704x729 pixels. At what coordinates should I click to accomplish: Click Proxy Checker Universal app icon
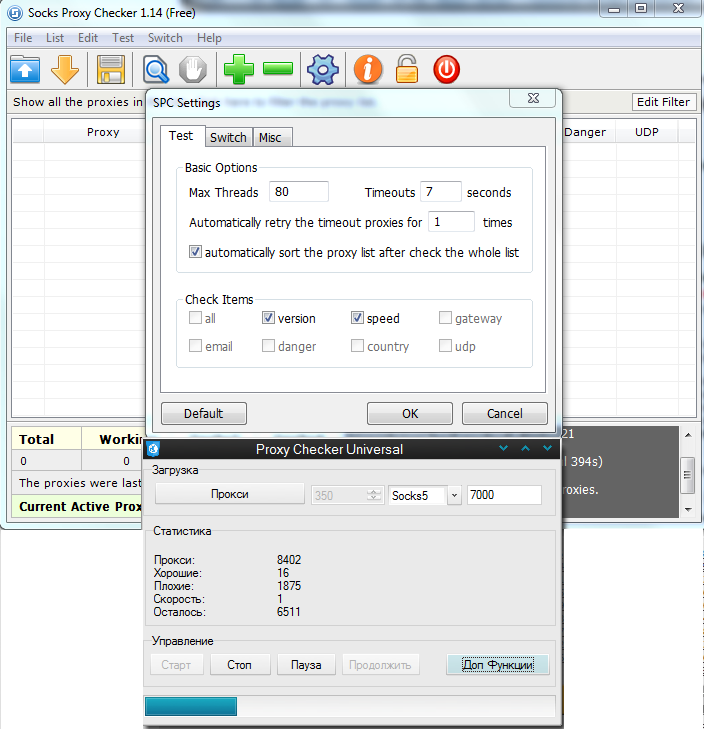pos(153,449)
